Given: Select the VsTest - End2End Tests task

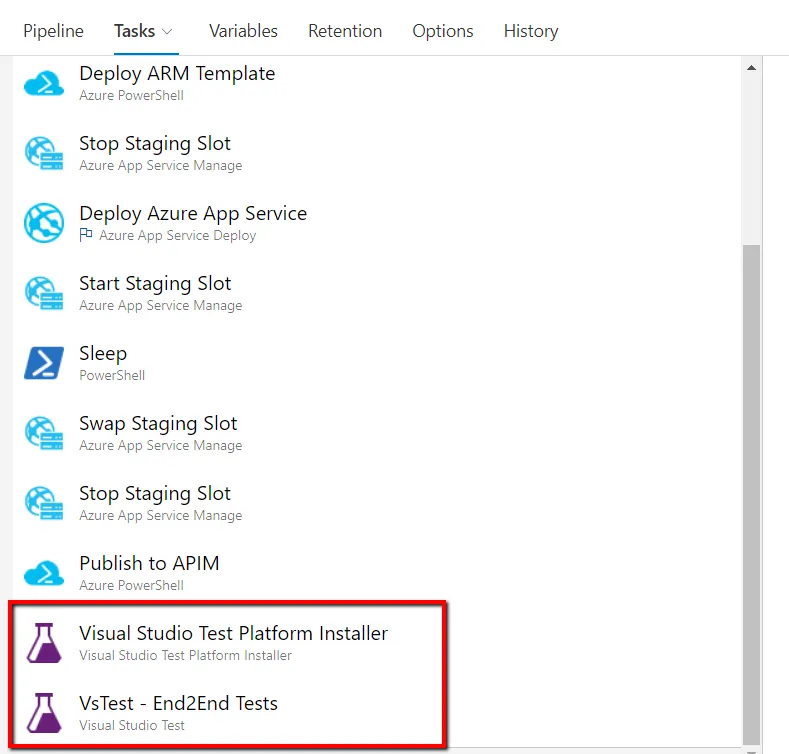Looking at the screenshot, I should click(377, 713).
